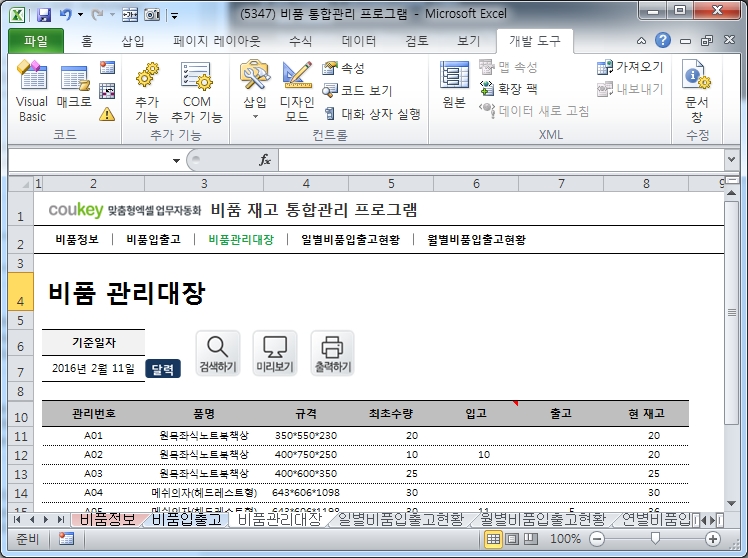The image size is (748, 558).
Task: Expand the formula bar chevron
Action: click(731, 159)
